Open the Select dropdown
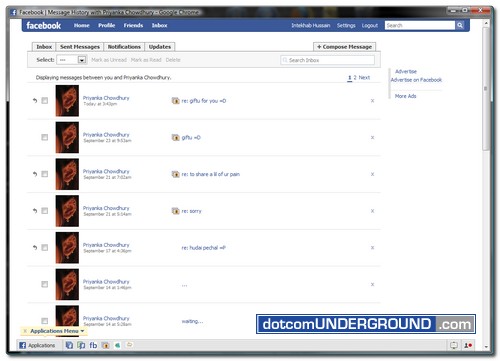The image size is (500, 361). tap(72, 60)
